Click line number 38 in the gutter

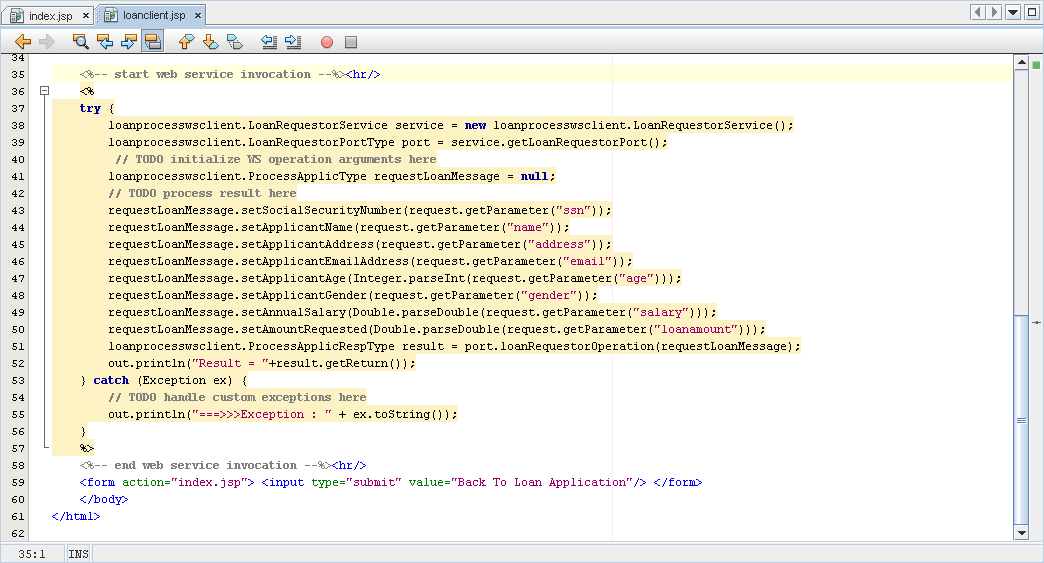(18, 125)
